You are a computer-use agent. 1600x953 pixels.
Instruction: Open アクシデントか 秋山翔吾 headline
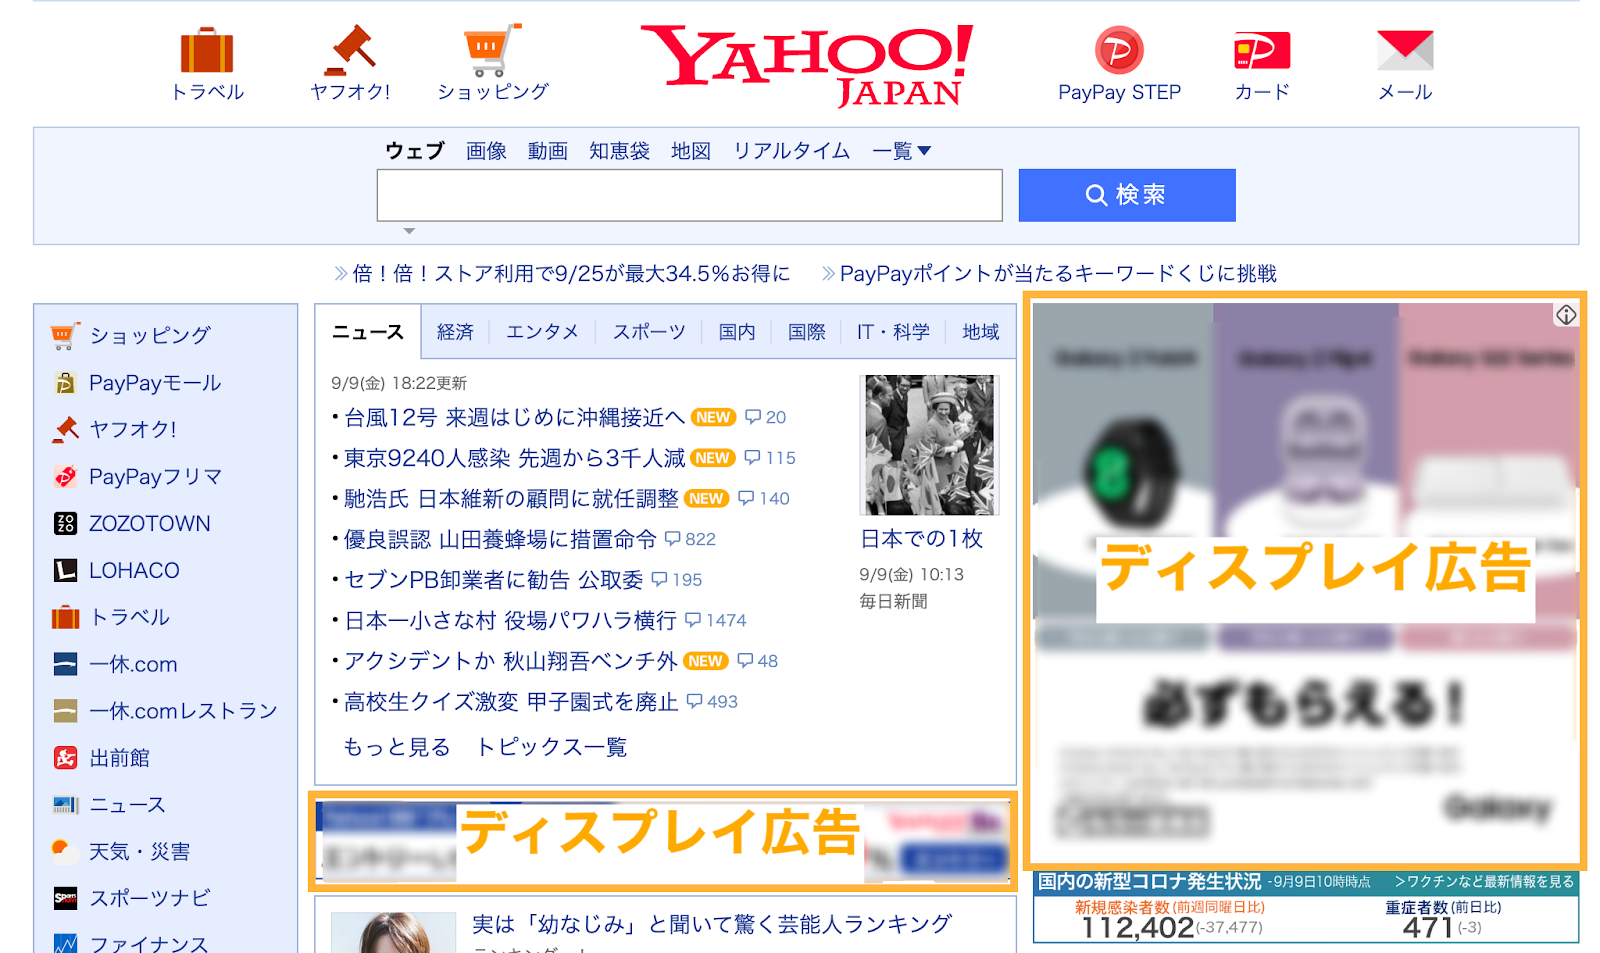click(510, 661)
